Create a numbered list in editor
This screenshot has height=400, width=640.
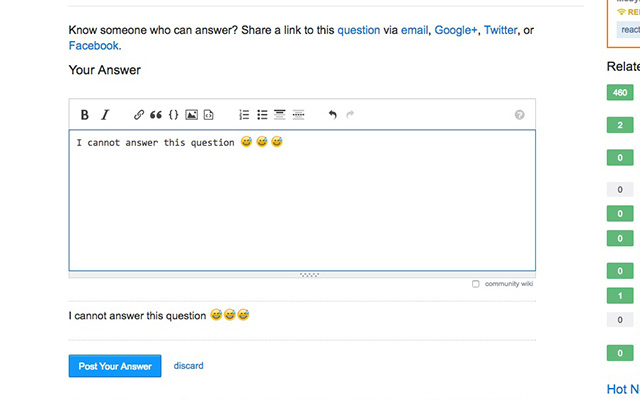pos(244,115)
